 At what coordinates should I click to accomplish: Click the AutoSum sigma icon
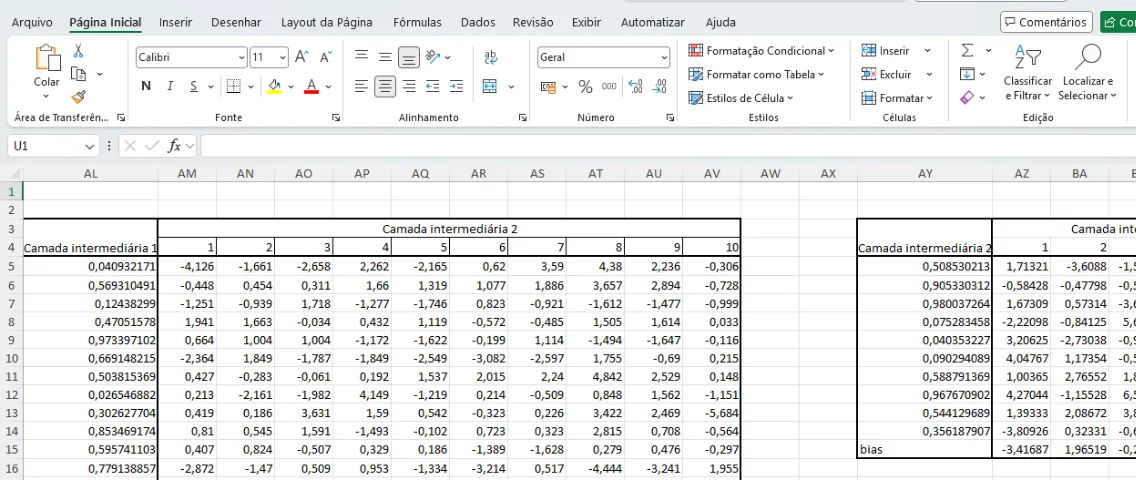(967, 50)
